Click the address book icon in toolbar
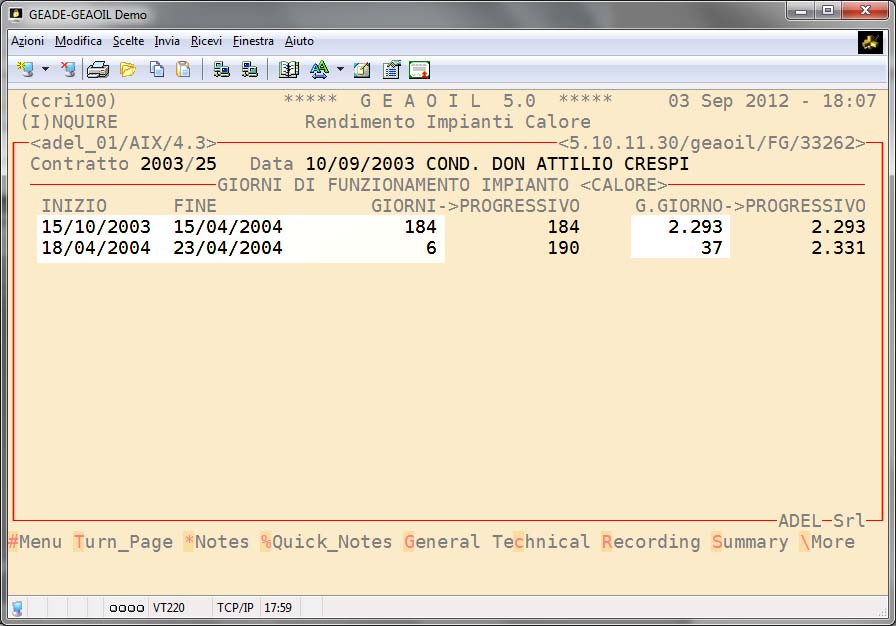The width and height of the screenshot is (896, 626). (289, 70)
